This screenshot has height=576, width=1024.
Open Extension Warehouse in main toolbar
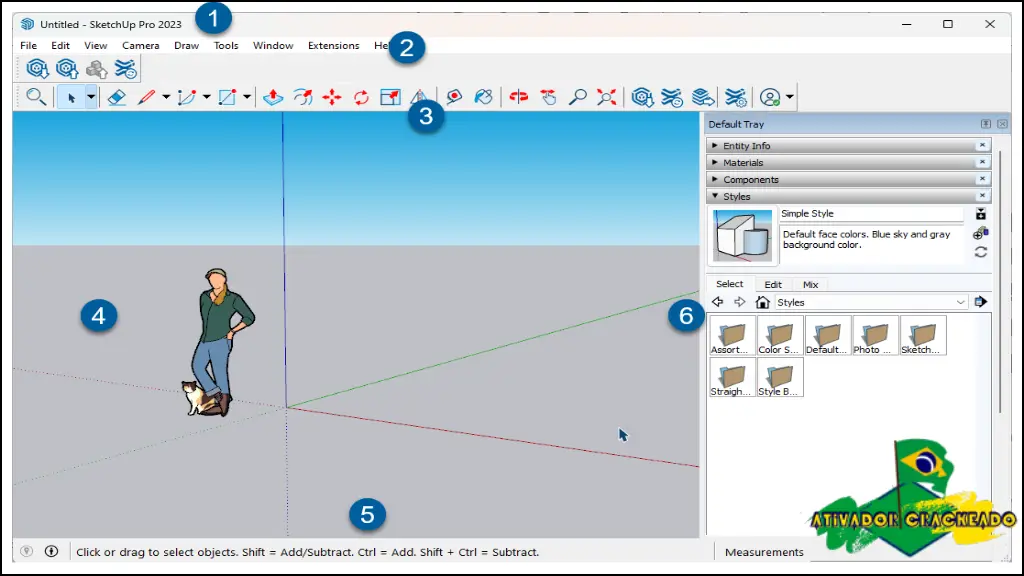click(672, 97)
